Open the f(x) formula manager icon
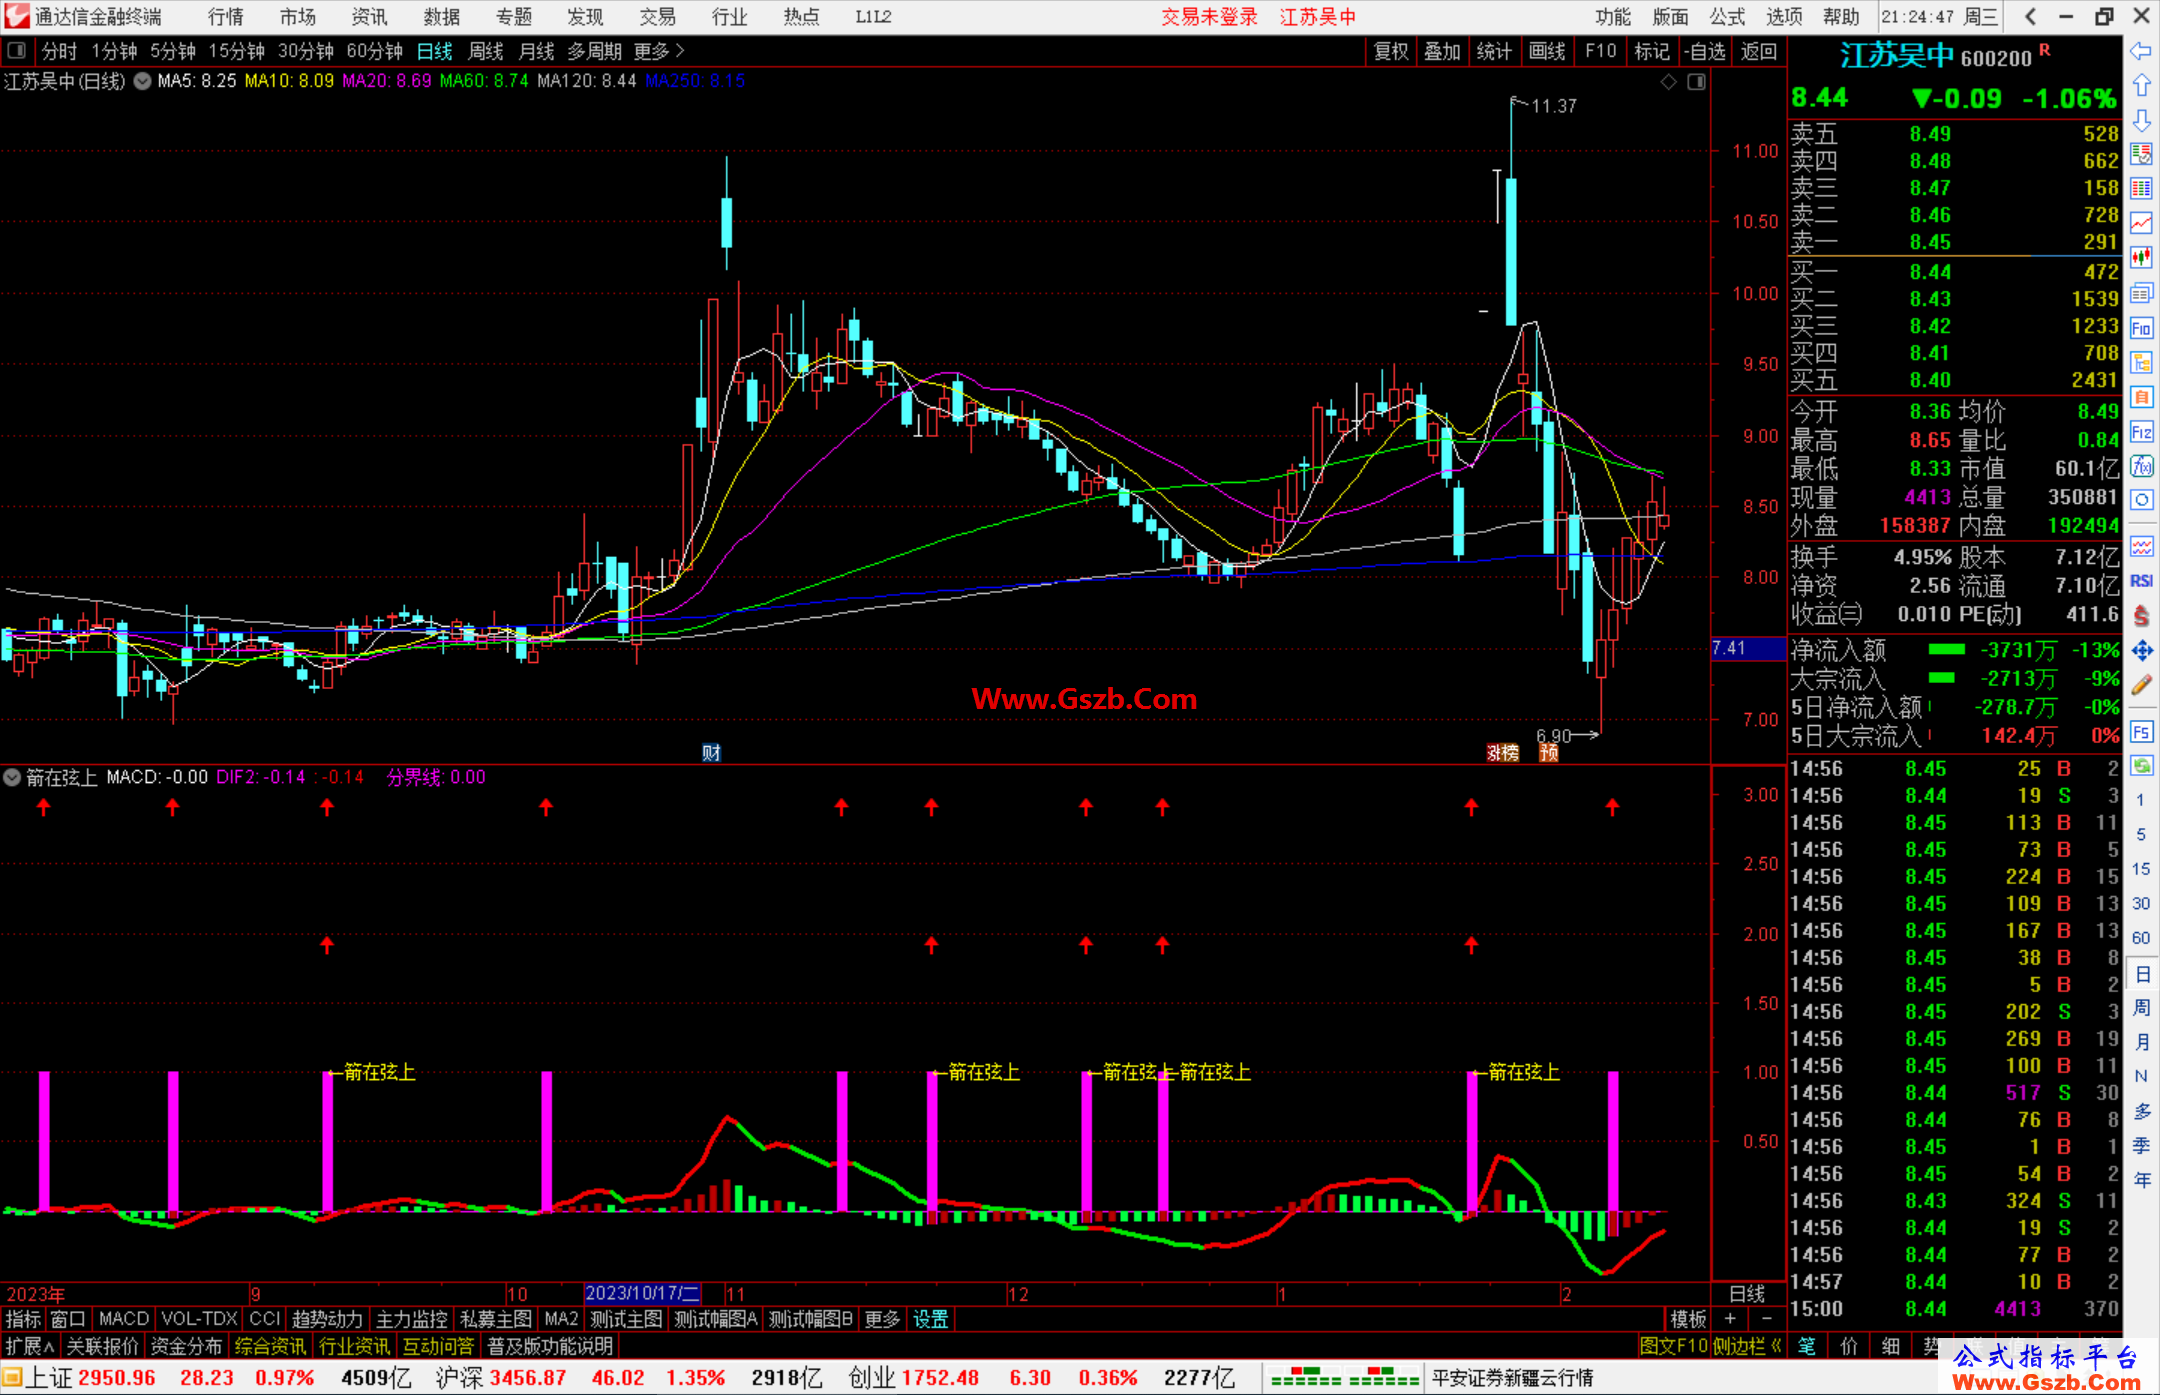 (x=2141, y=466)
